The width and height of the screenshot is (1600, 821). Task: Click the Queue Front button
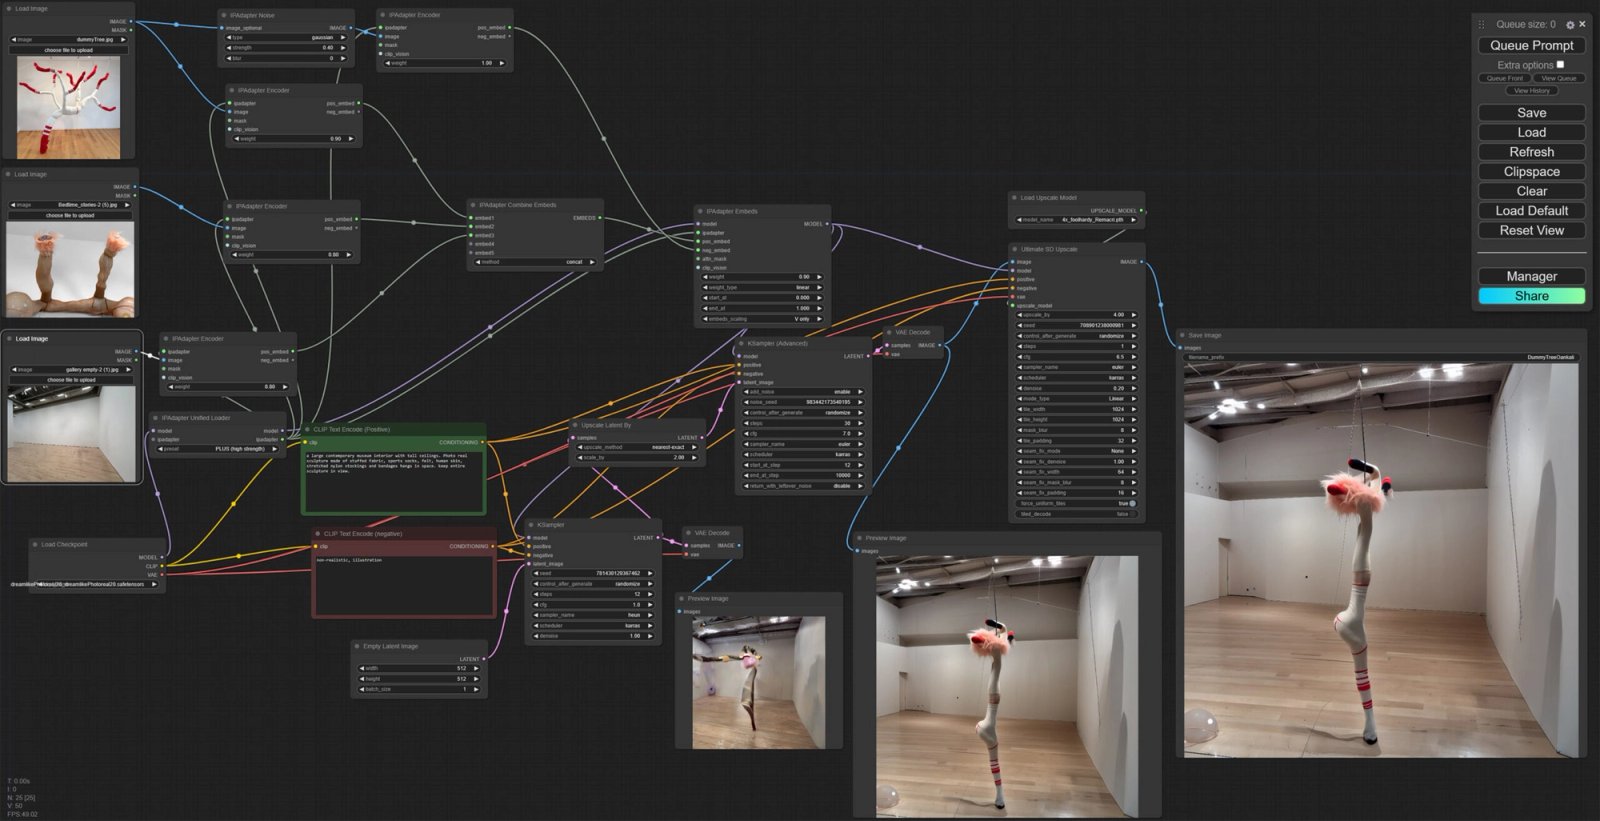(x=1504, y=78)
